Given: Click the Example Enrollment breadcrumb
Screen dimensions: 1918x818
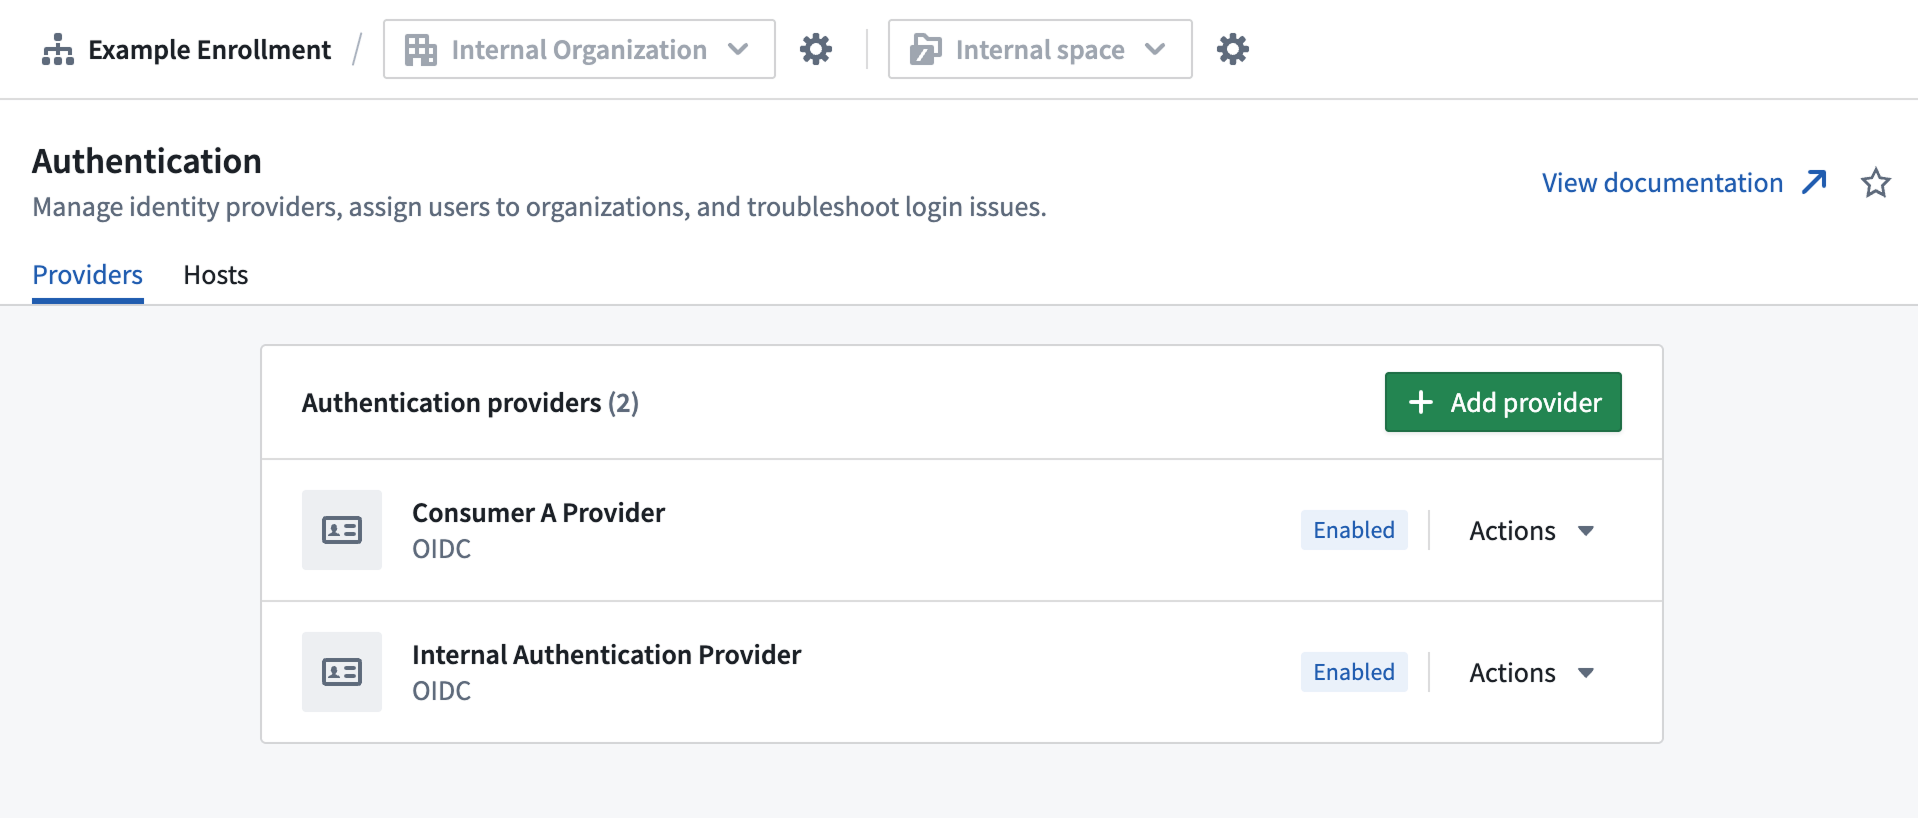Looking at the screenshot, I should [x=209, y=50].
